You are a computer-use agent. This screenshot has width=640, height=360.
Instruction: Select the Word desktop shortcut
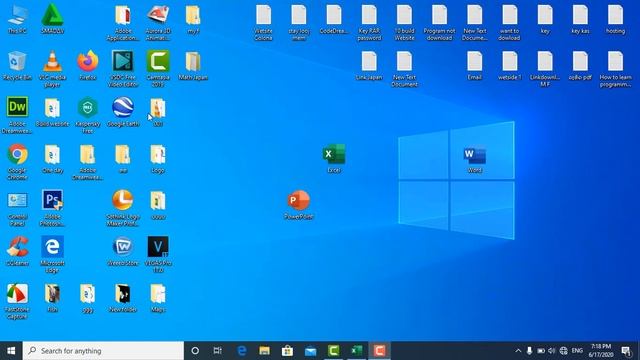475,158
